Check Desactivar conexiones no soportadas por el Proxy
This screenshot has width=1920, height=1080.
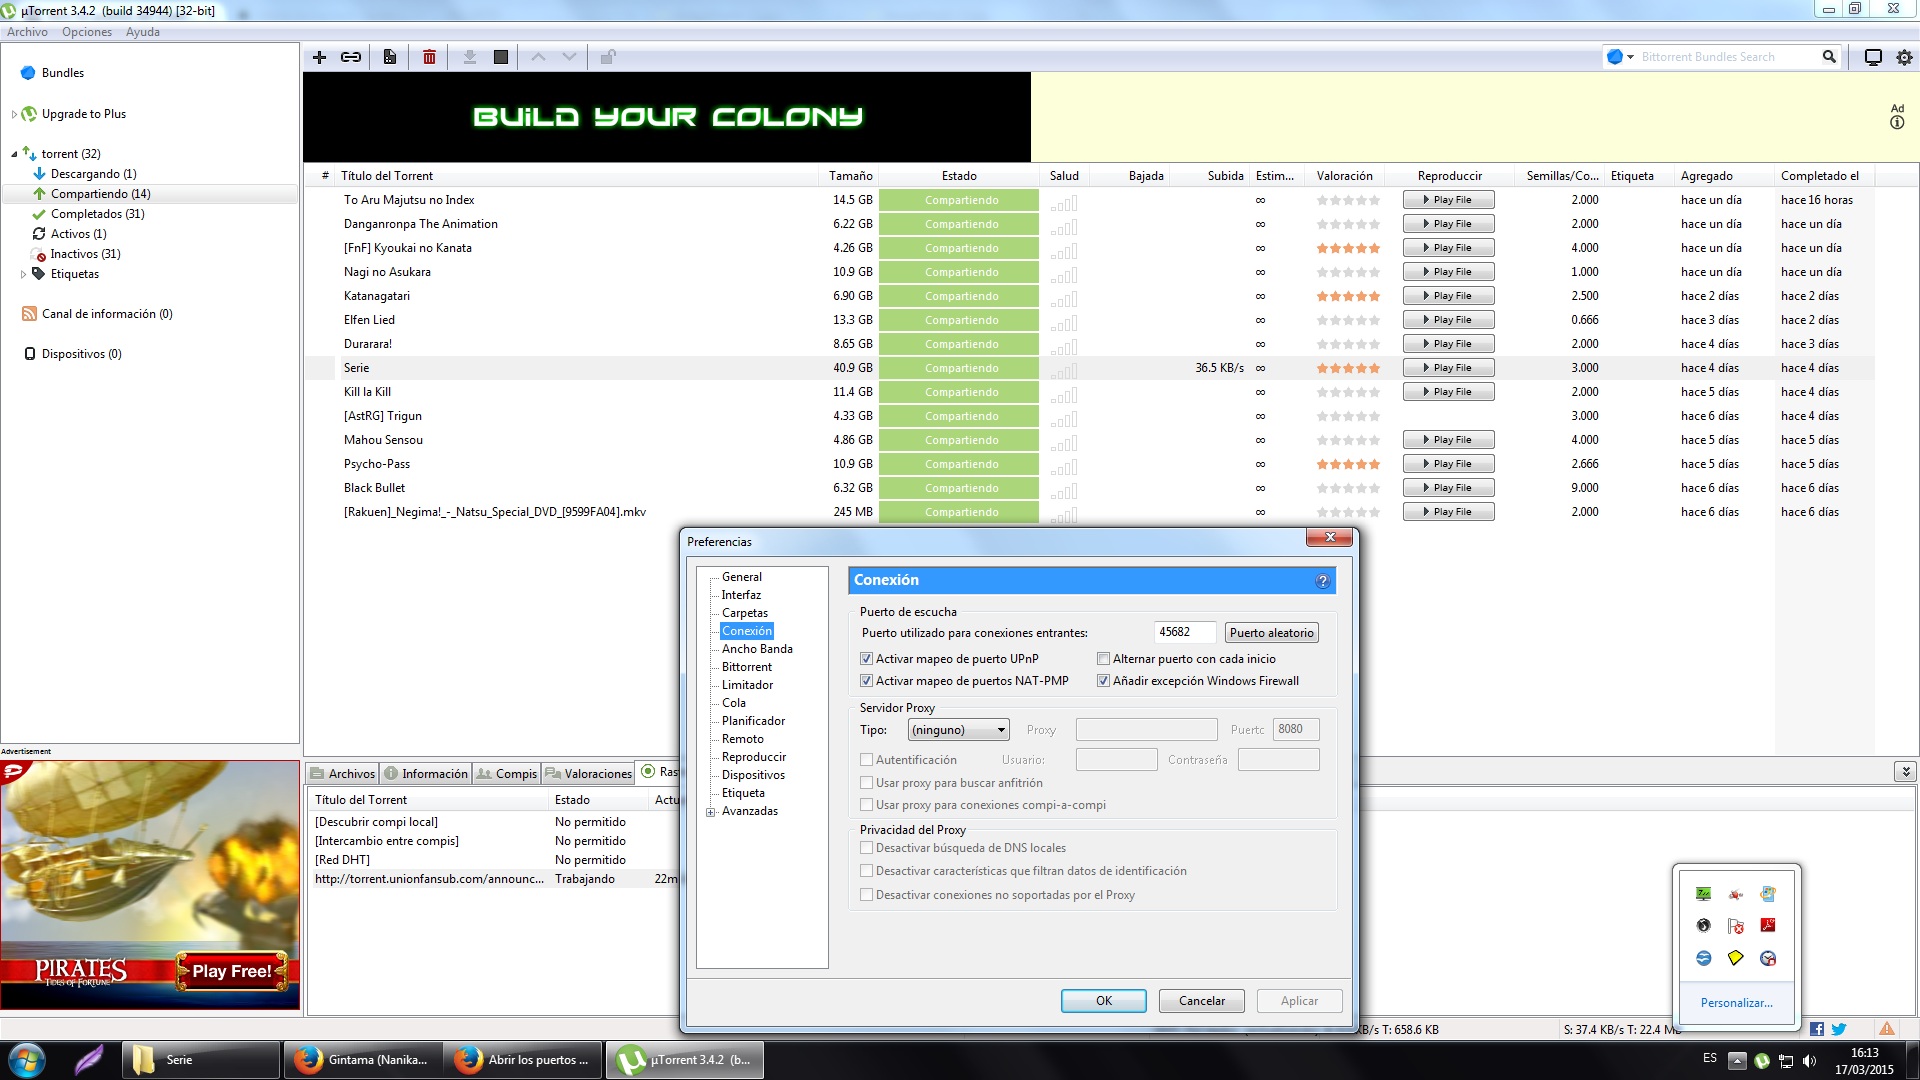coord(866,895)
